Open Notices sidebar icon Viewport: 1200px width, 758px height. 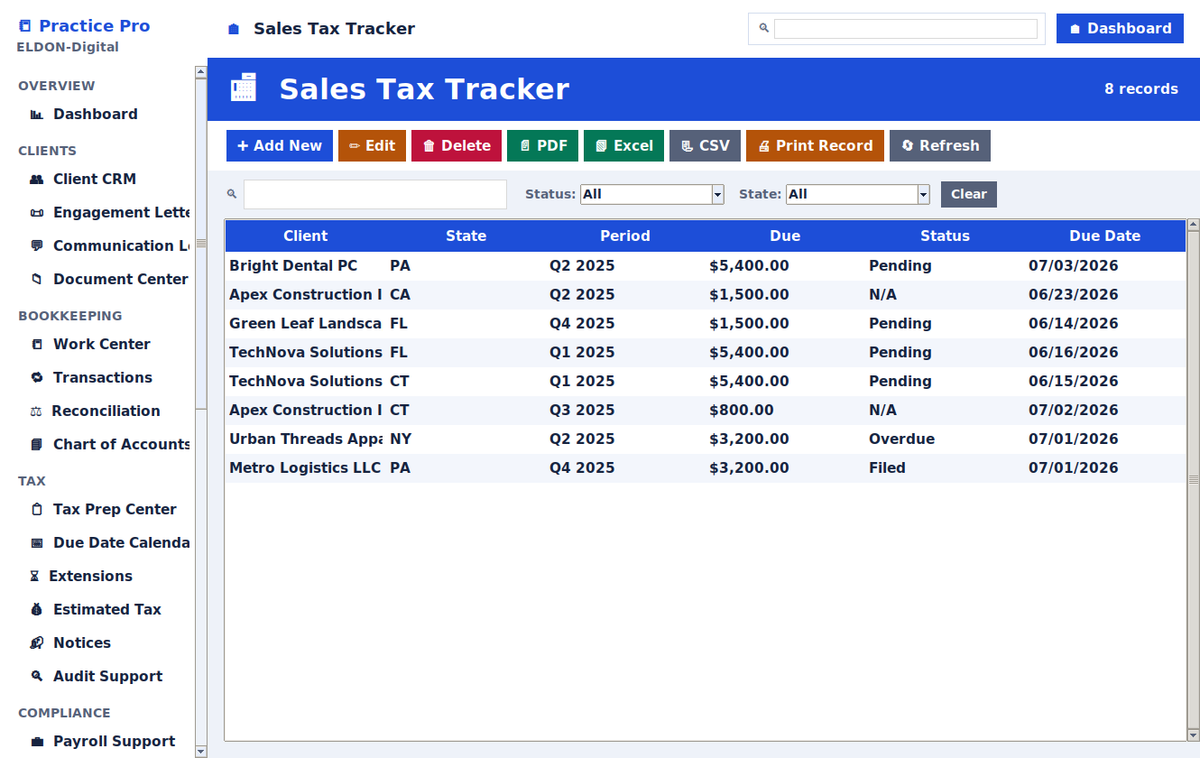pos(37,643)
